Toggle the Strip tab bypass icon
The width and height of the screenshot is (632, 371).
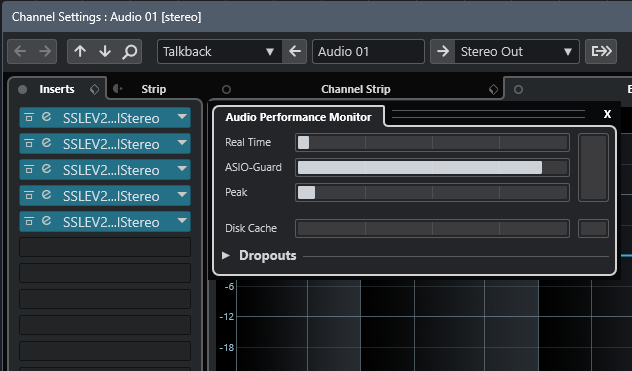(x=117, y=89)
